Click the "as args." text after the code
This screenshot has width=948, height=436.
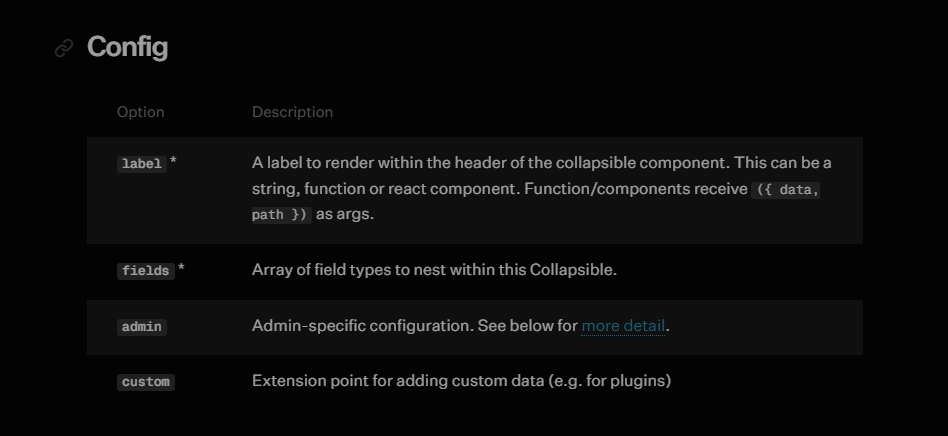345,214
